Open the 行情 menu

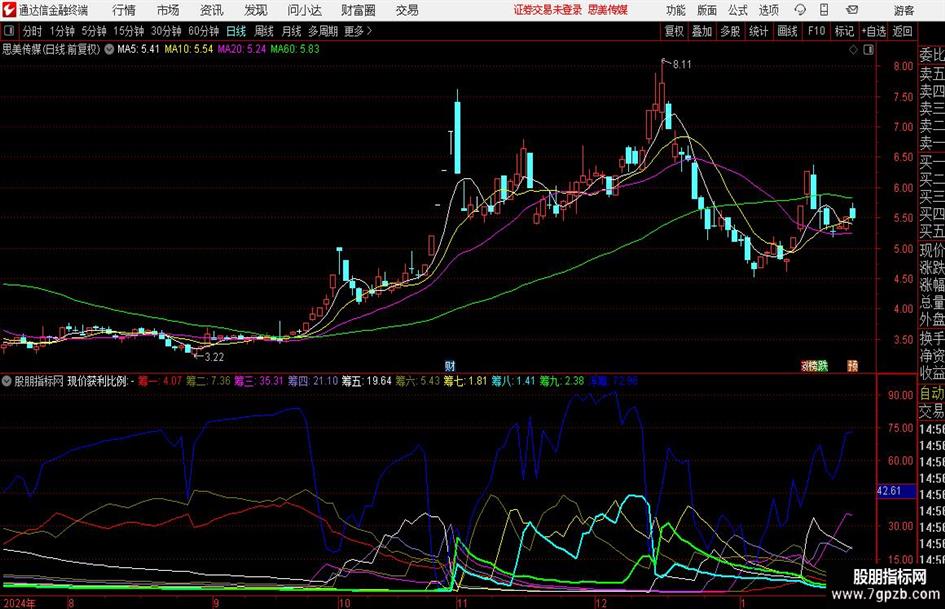pyautogui.click(x=124, y=10)
